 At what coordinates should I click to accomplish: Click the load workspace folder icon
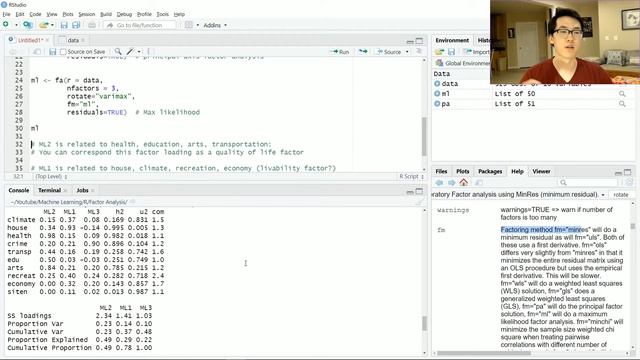(x=440, y=52)
